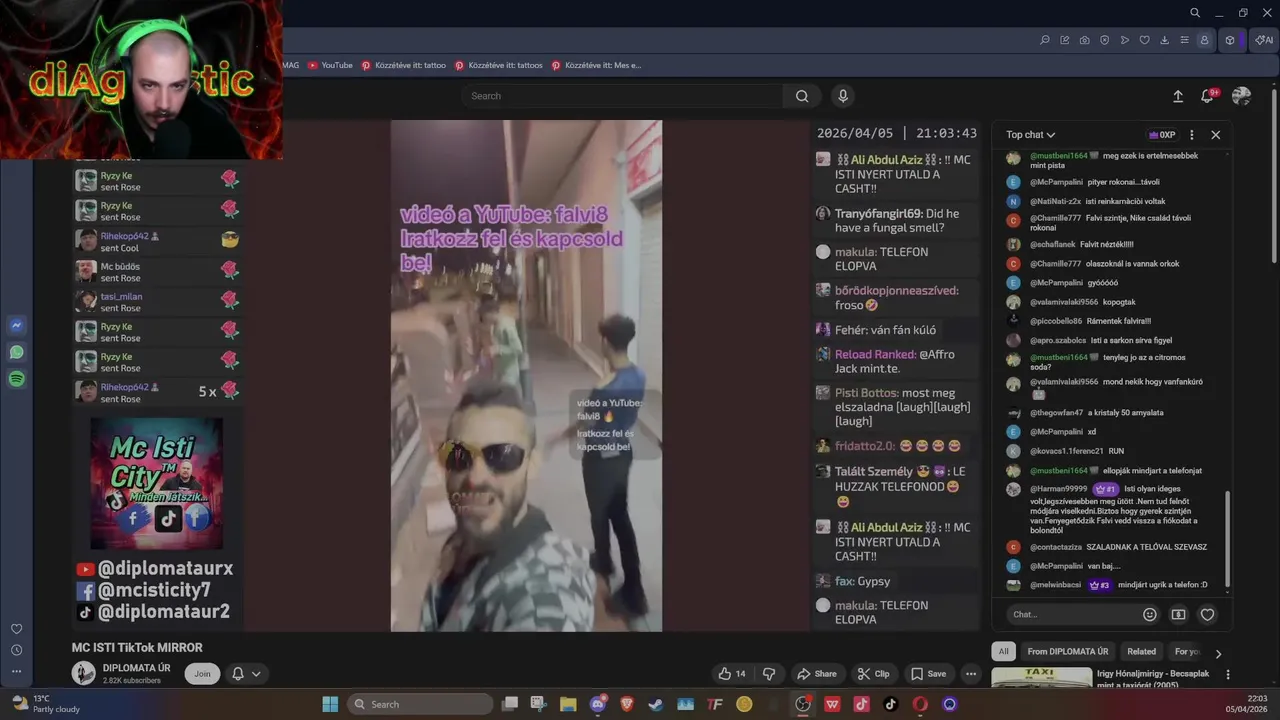Open the browser profile account icon
Screen dimensions: 1280x720
click(1205, 40)
